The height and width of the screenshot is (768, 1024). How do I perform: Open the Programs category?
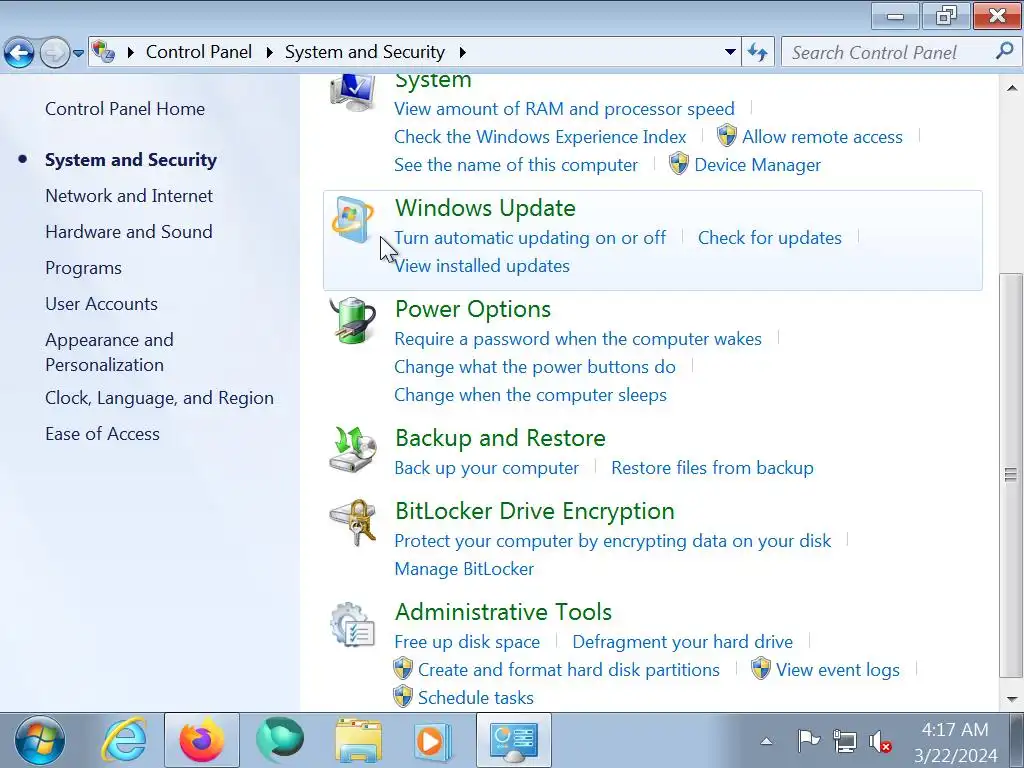[84, 268]
